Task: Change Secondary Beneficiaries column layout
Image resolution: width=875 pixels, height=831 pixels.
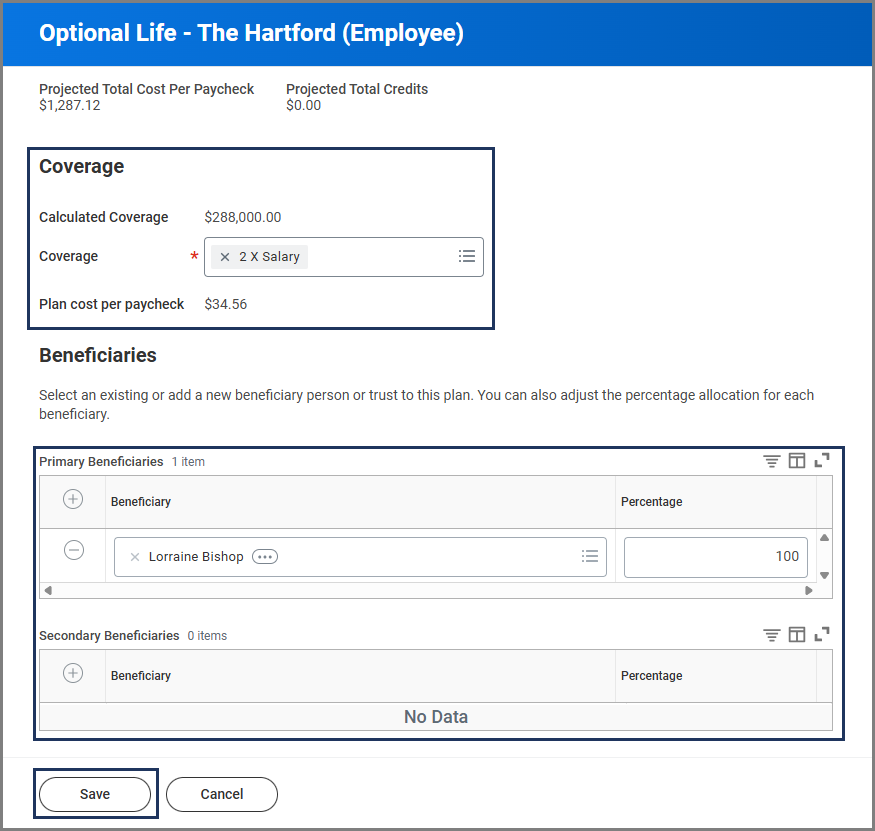Action: tap(797, 635)
